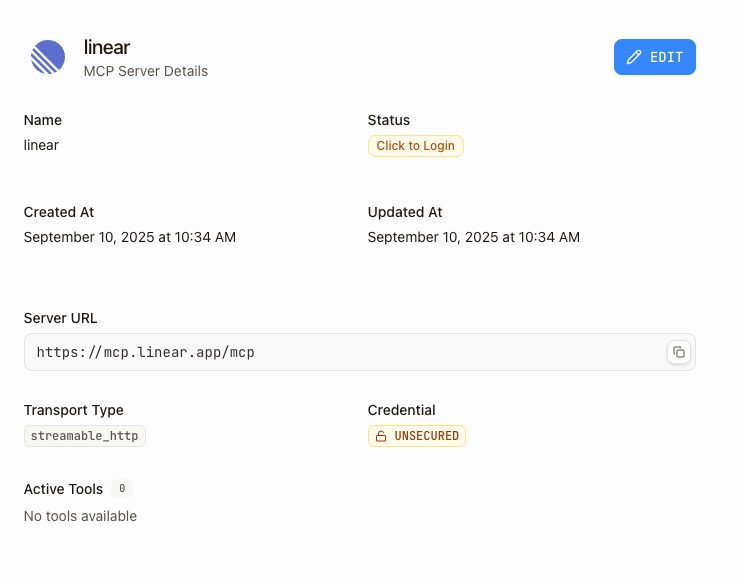The image size is (743, 577).
Task: Select the Server URL text field
Action: (x=340, y=352)
